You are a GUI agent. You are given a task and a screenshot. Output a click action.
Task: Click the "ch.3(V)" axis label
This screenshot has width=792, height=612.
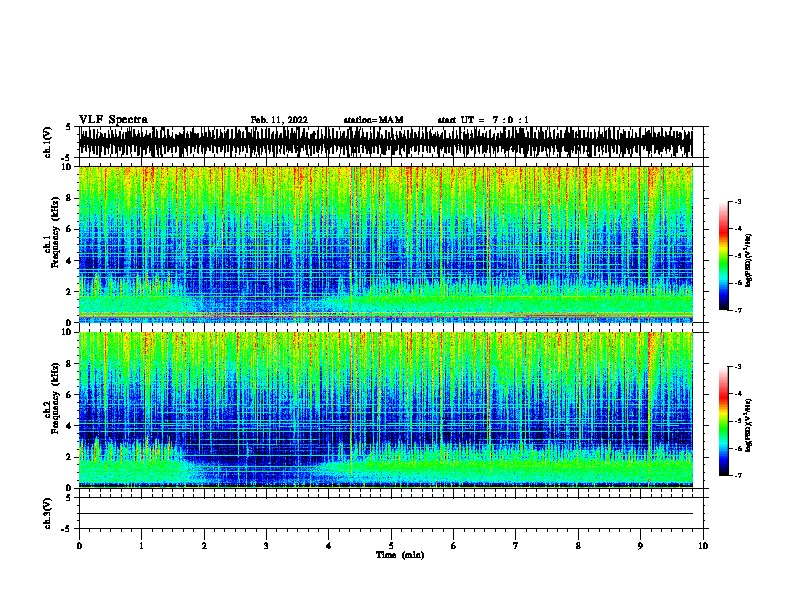[48, 513]
